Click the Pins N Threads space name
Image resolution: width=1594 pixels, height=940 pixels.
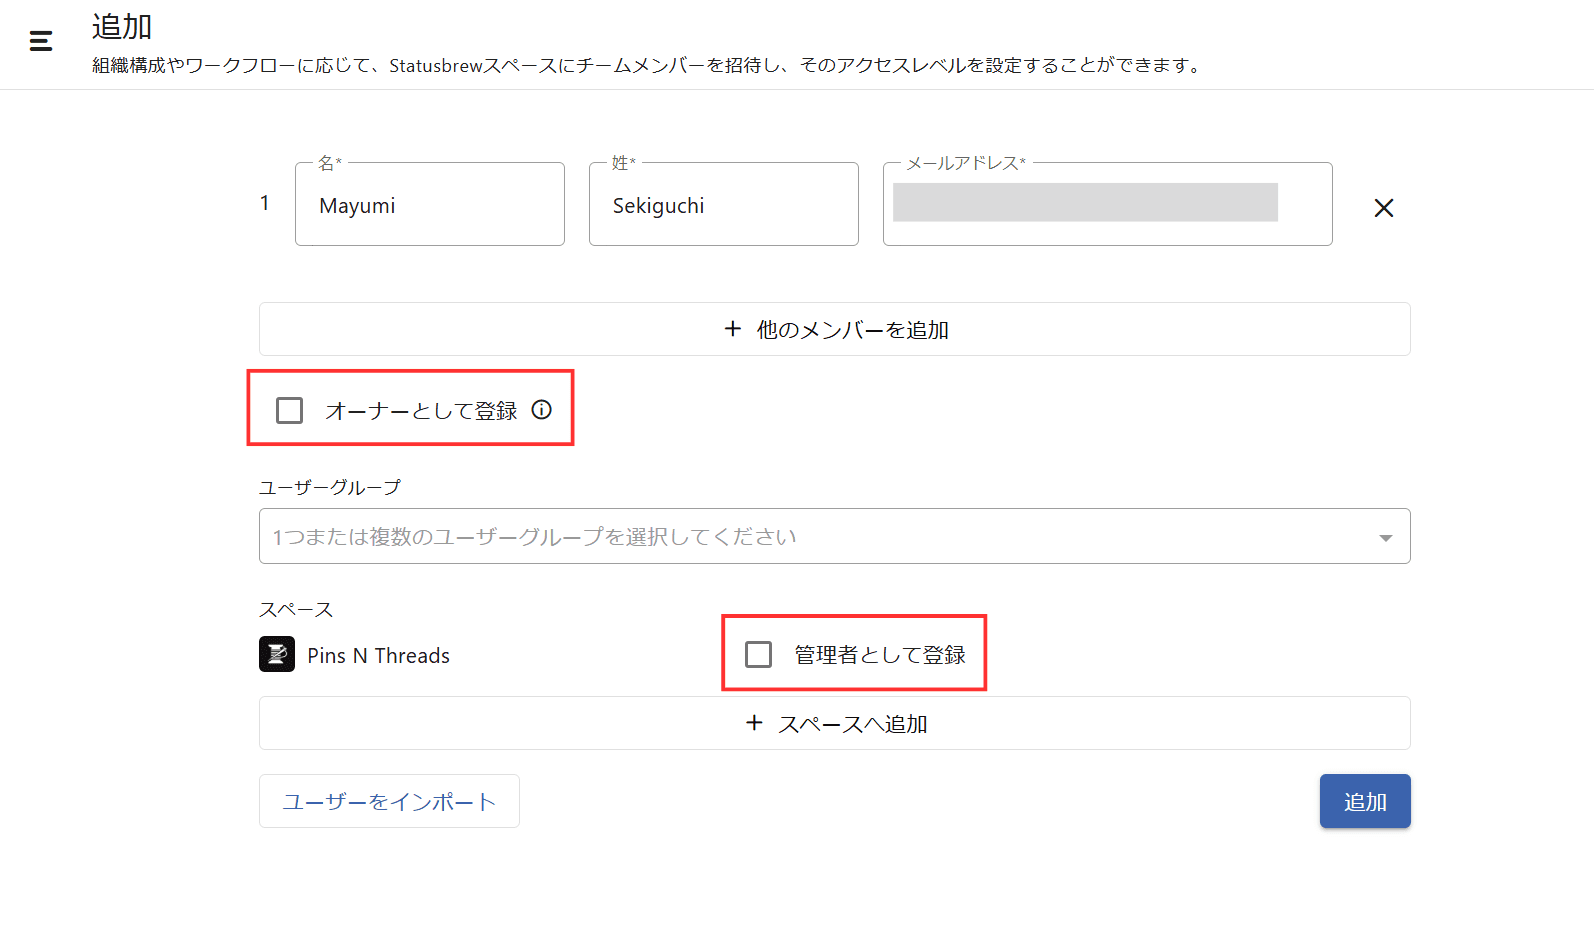(379, 656)
